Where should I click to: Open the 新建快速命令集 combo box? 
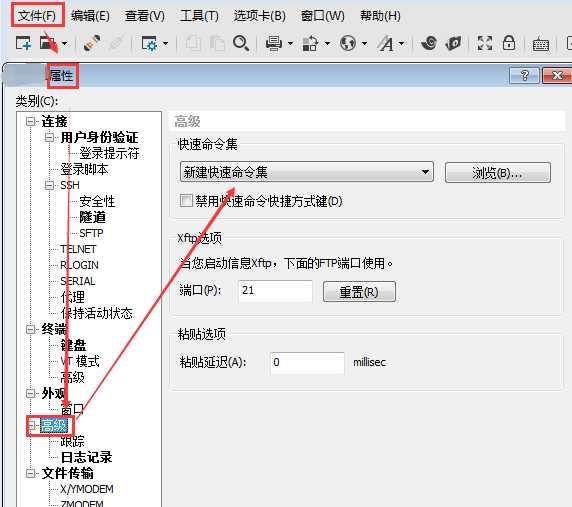pyautogui.click(x=307, y=172)
